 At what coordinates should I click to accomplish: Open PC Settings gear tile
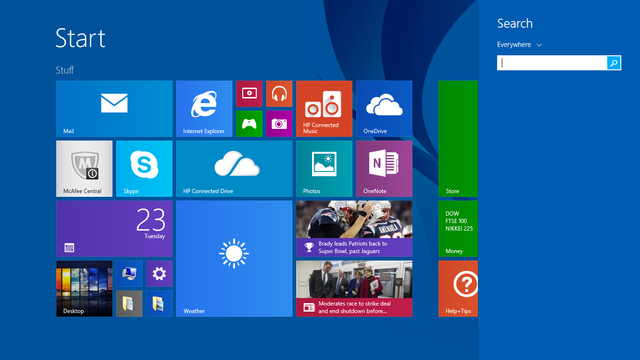point(159,273)
